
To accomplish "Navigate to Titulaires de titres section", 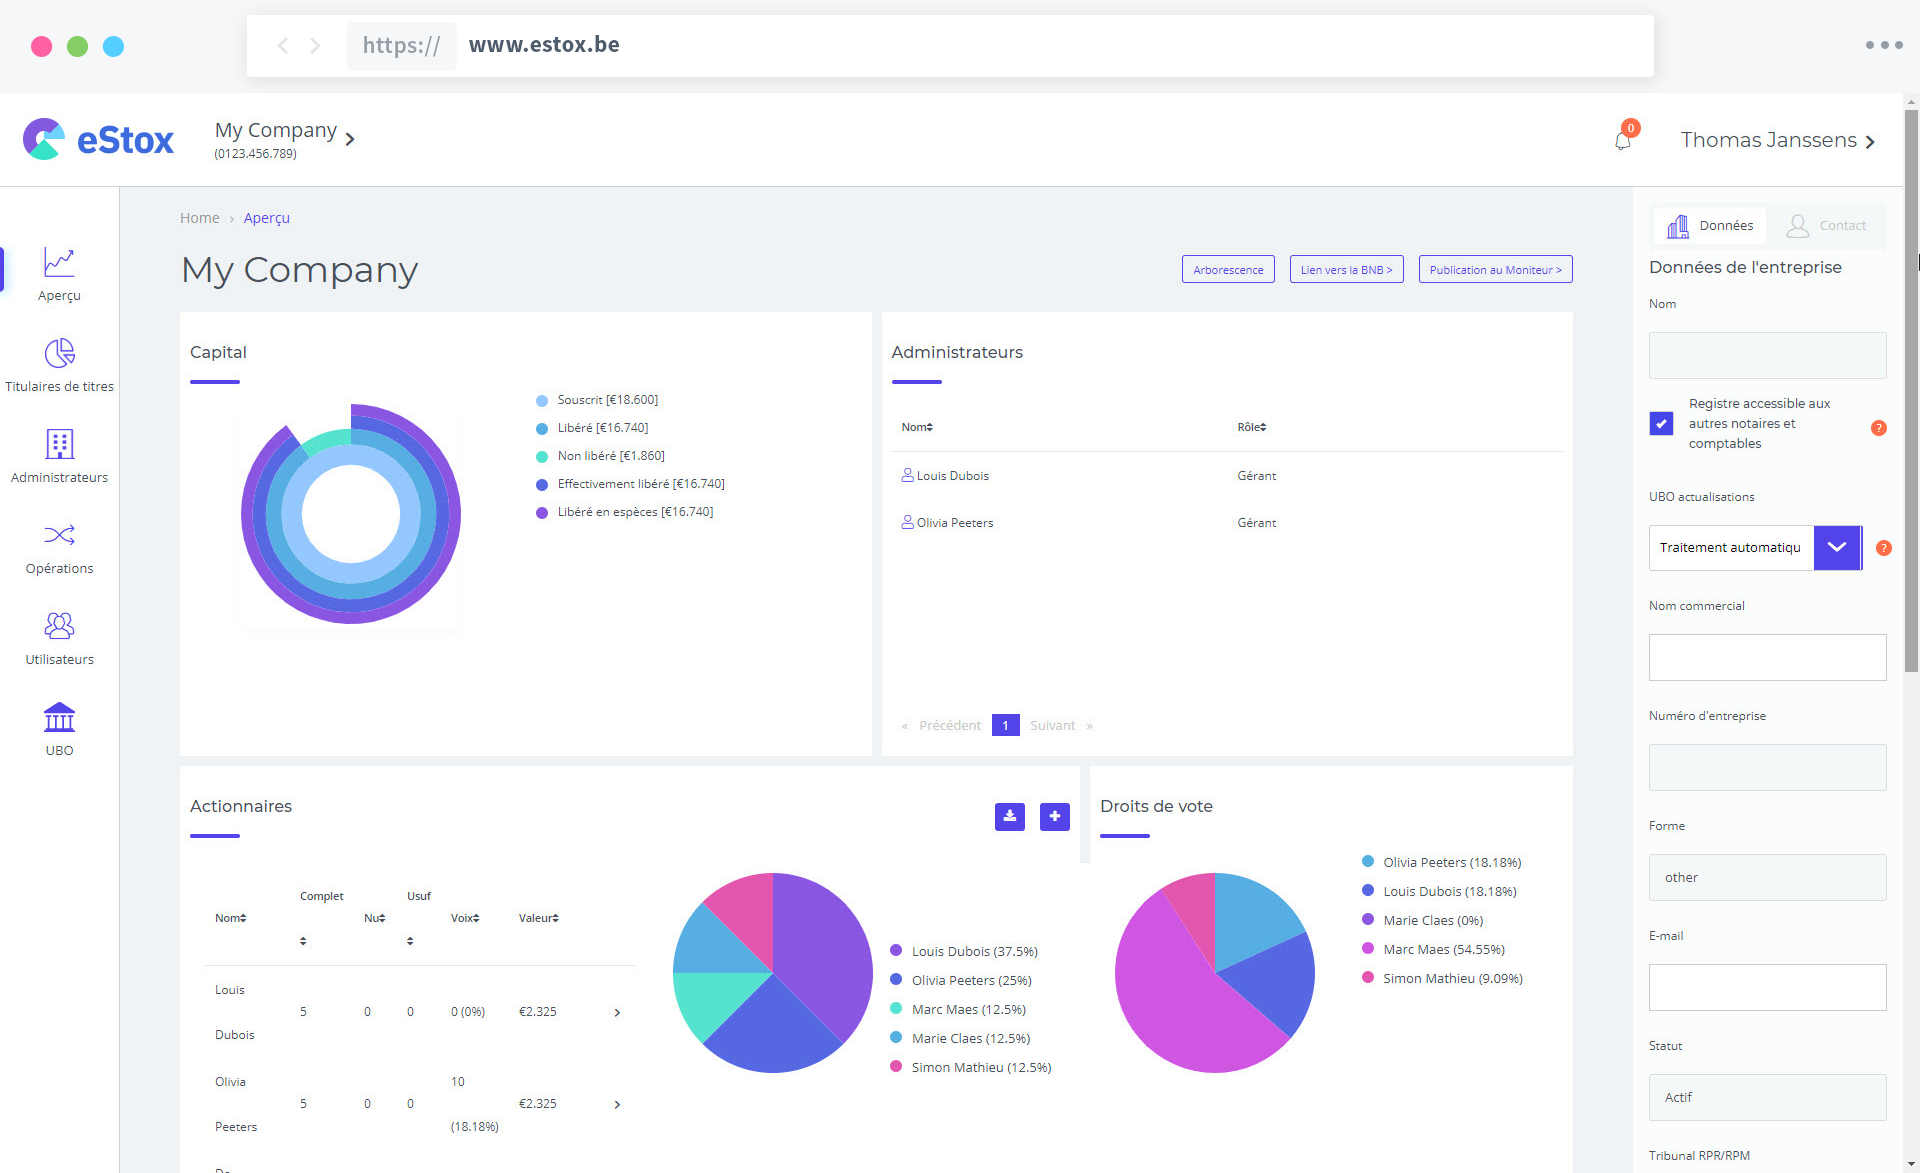I will [x=58, y=365].
